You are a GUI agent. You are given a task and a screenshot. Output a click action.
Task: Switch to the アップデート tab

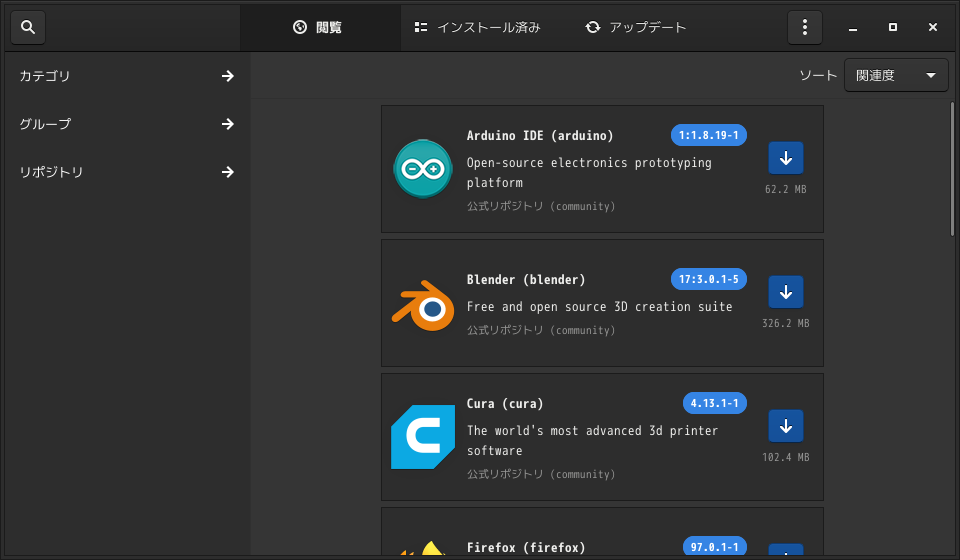636,27
